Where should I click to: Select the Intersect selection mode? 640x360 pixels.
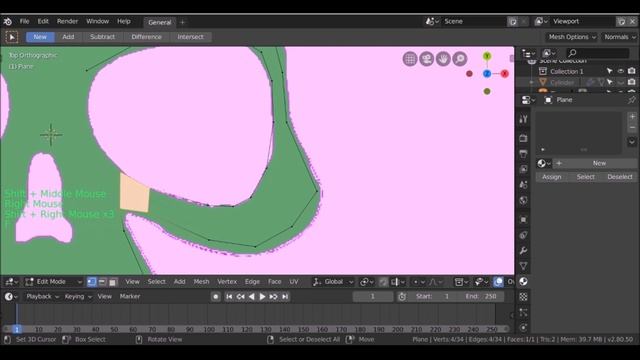[190, 37]
